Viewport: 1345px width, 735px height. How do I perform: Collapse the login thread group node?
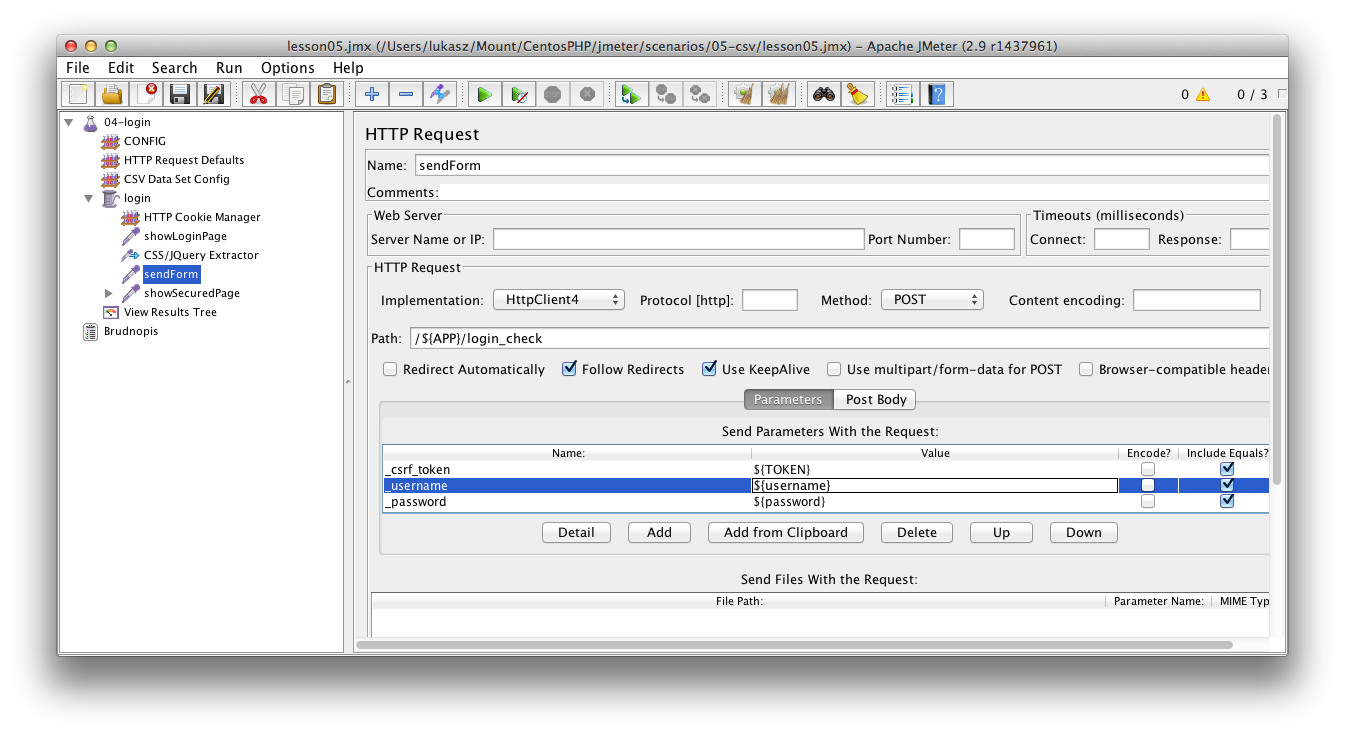click(89, 198)
